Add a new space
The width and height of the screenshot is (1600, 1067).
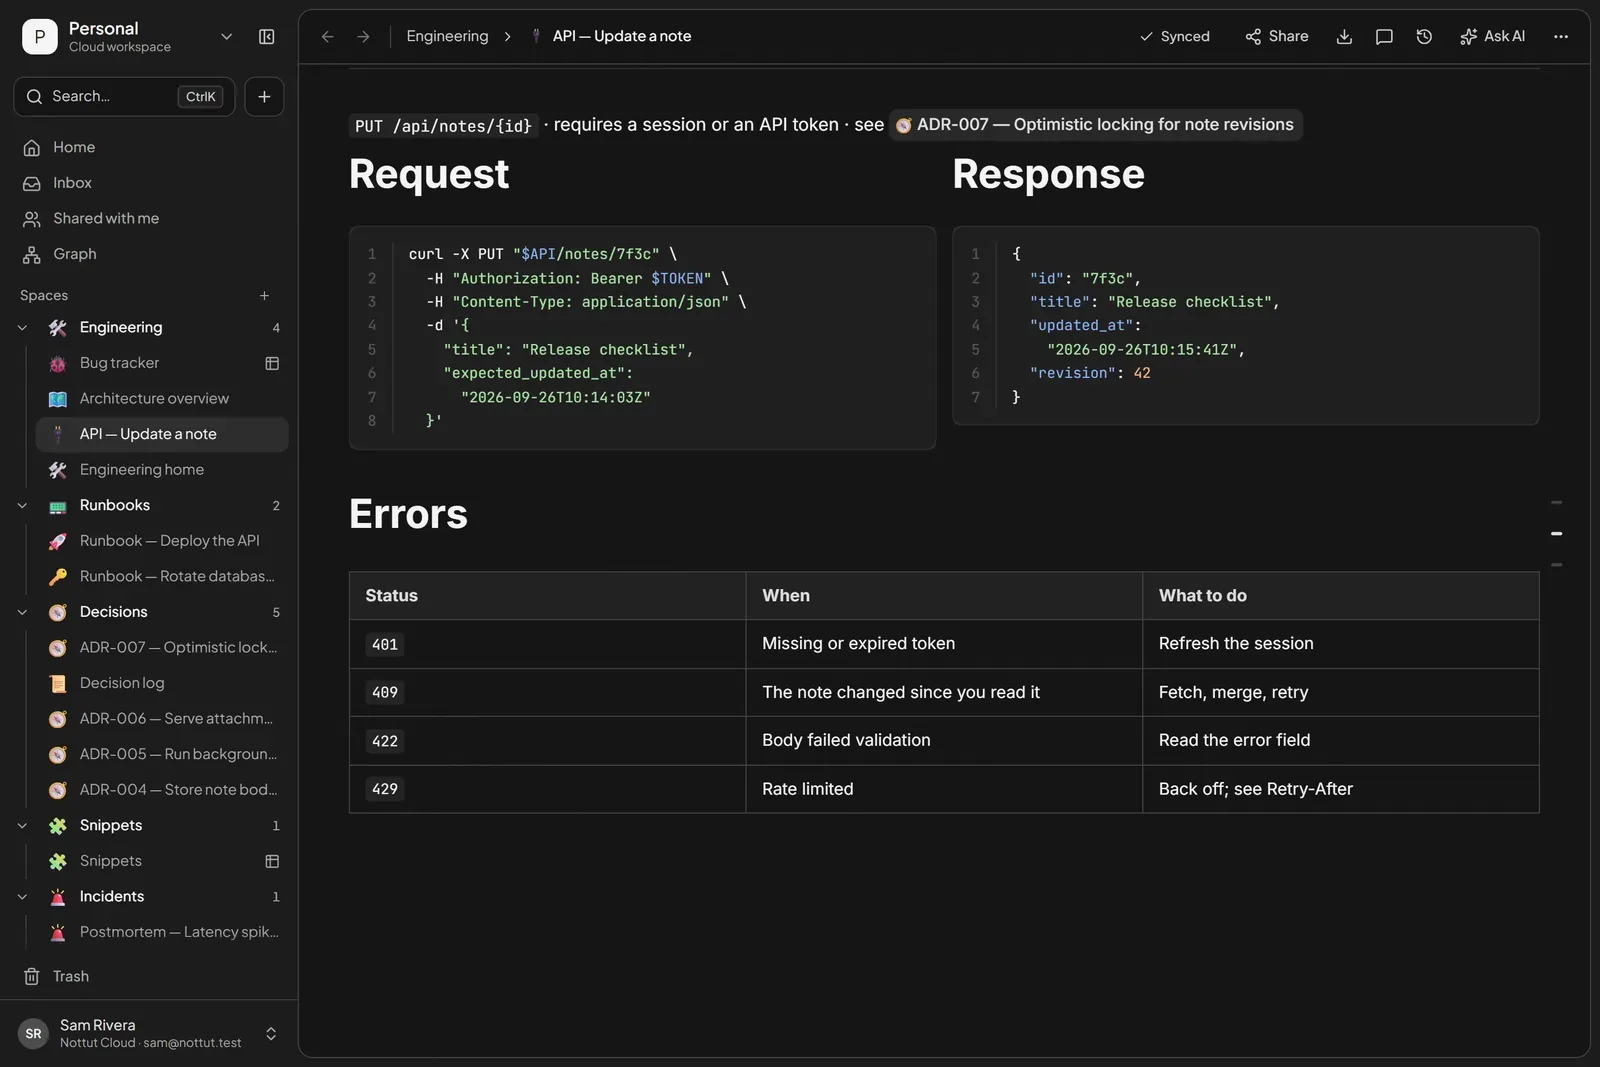(x=264, y=296)
